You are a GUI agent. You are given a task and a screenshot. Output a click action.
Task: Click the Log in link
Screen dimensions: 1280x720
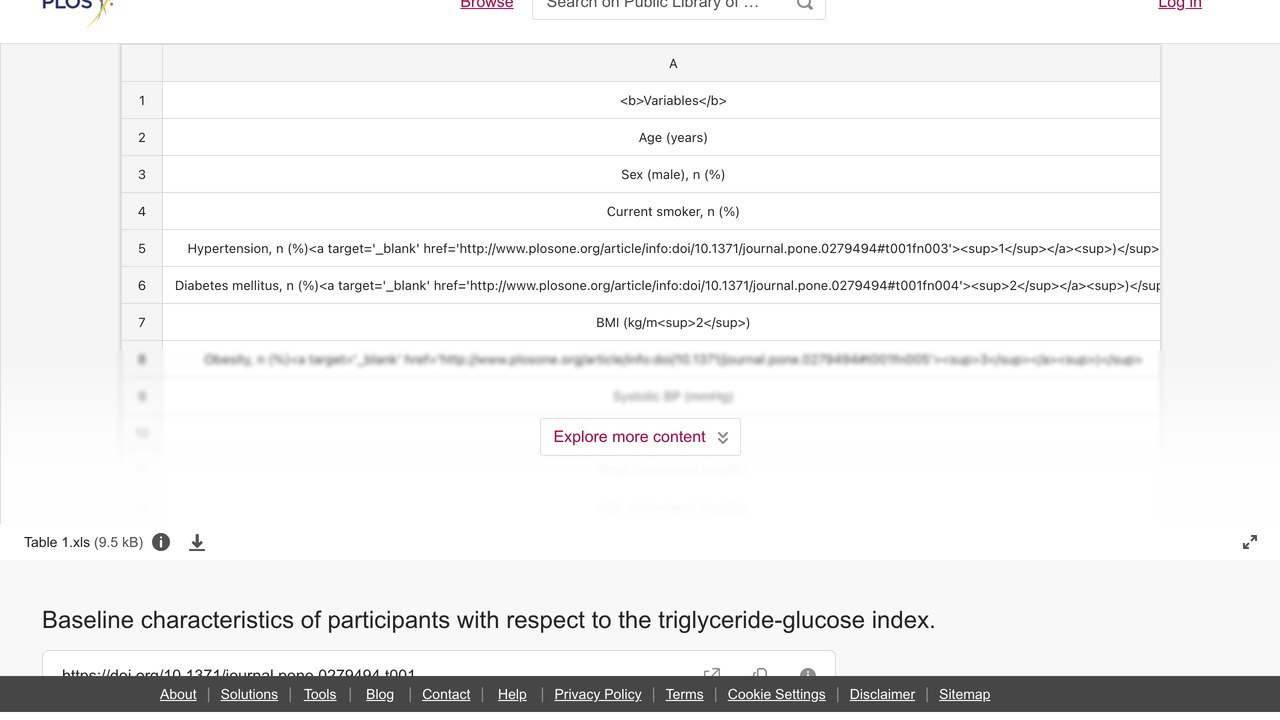coord(1180,5)
